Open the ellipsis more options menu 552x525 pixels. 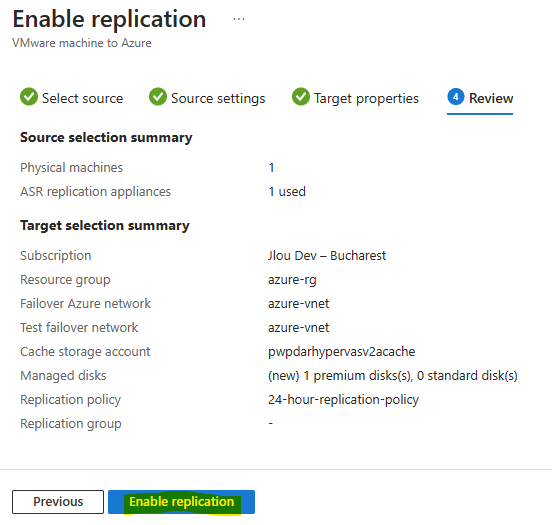click(x=239, y=19)
